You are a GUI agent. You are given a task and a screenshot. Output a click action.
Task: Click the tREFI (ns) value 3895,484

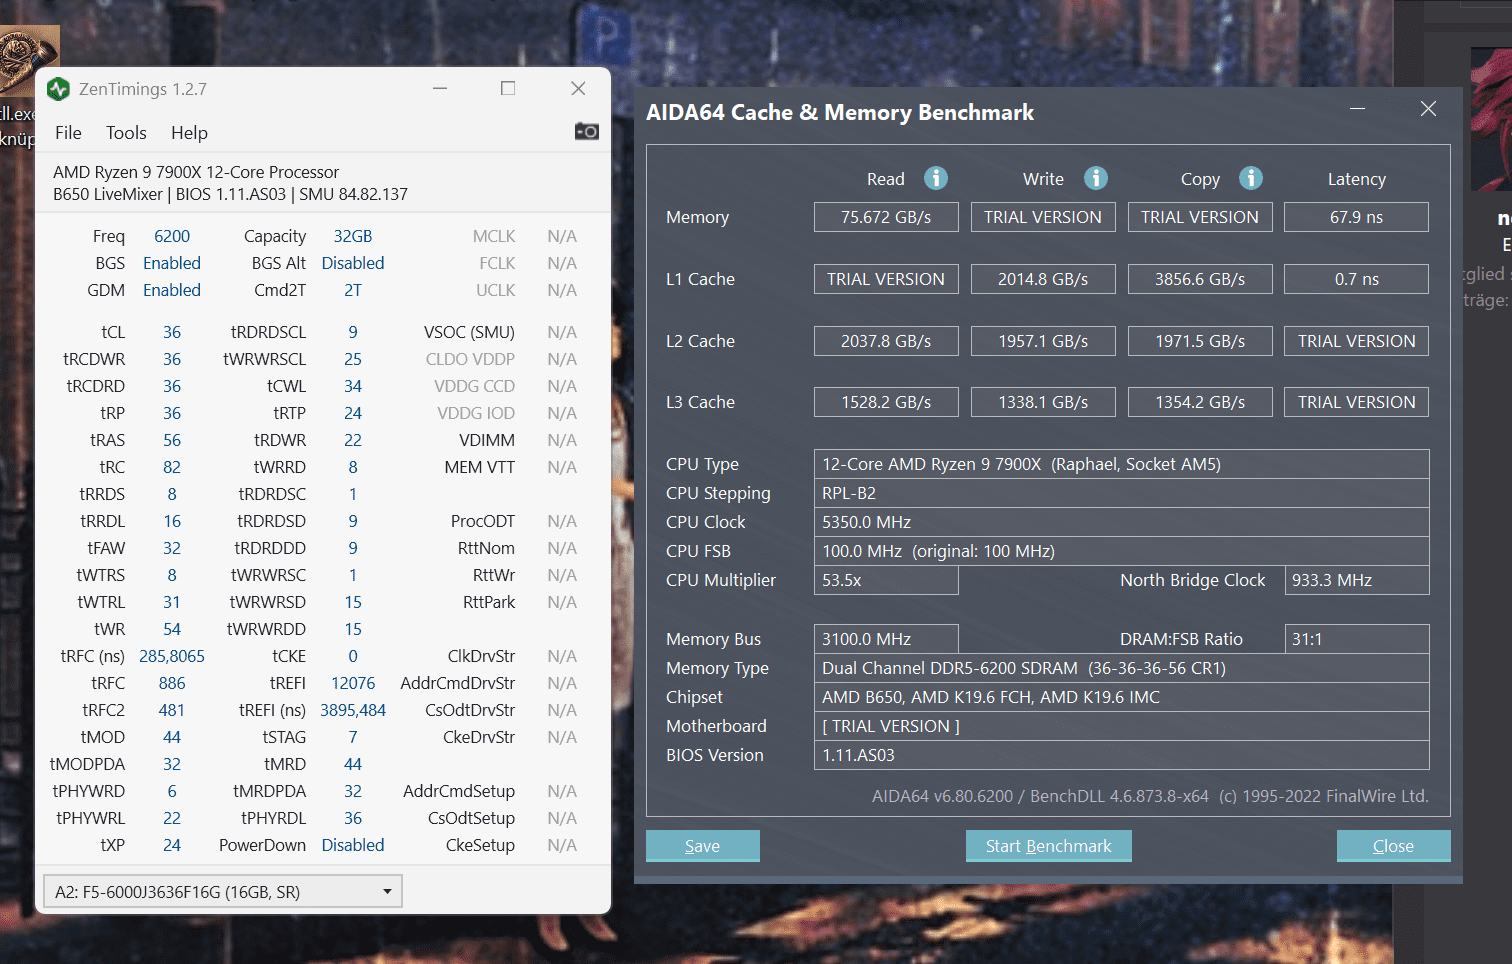tap(353, 710)
